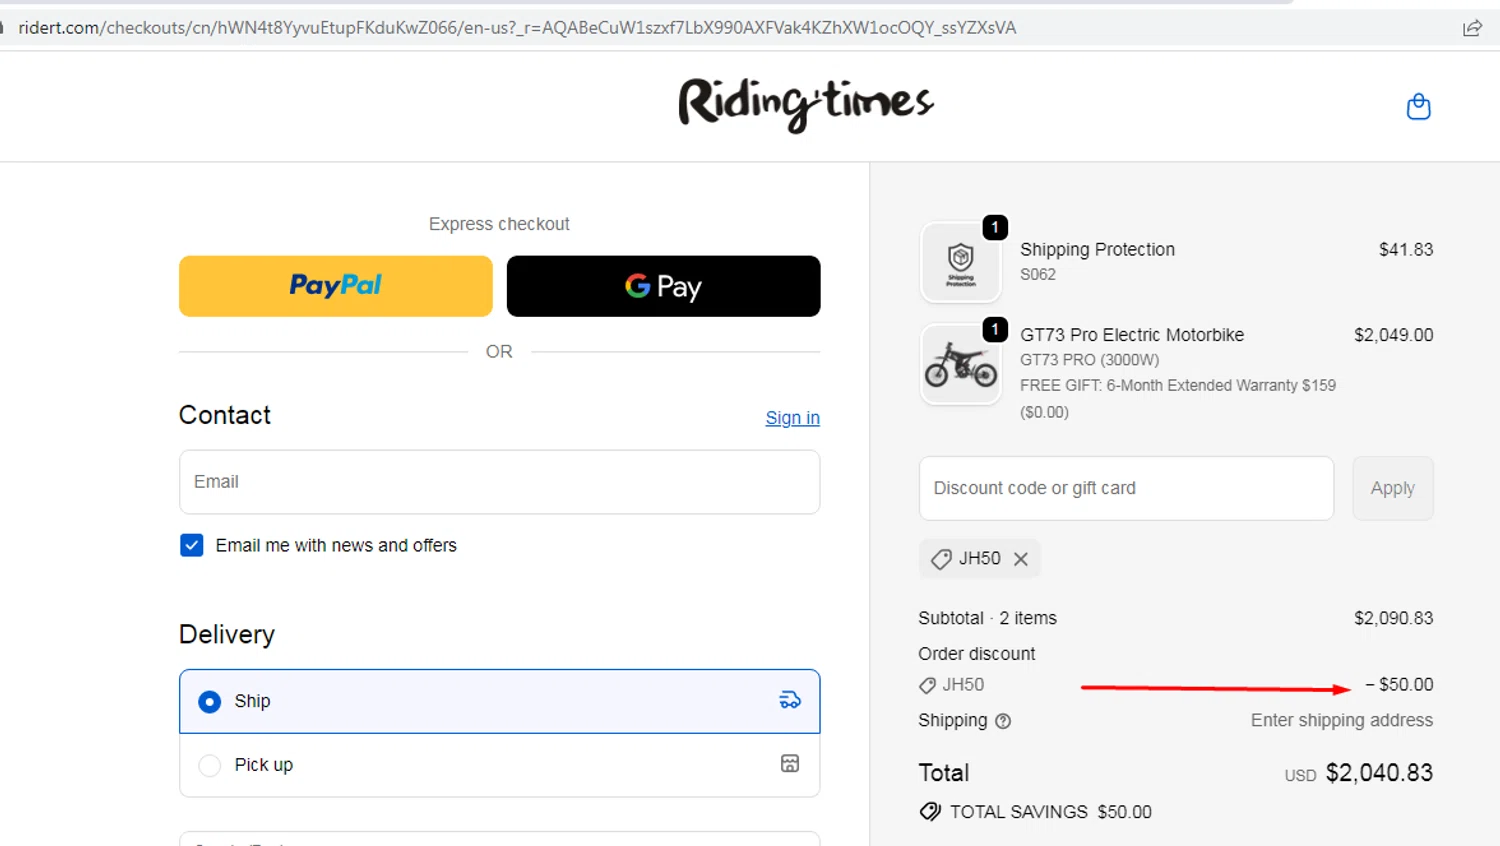Focus the Discount code or gift card field
Image resolution: width=1500 pixels, height=846 pixels.
[x=1126, y=488]
